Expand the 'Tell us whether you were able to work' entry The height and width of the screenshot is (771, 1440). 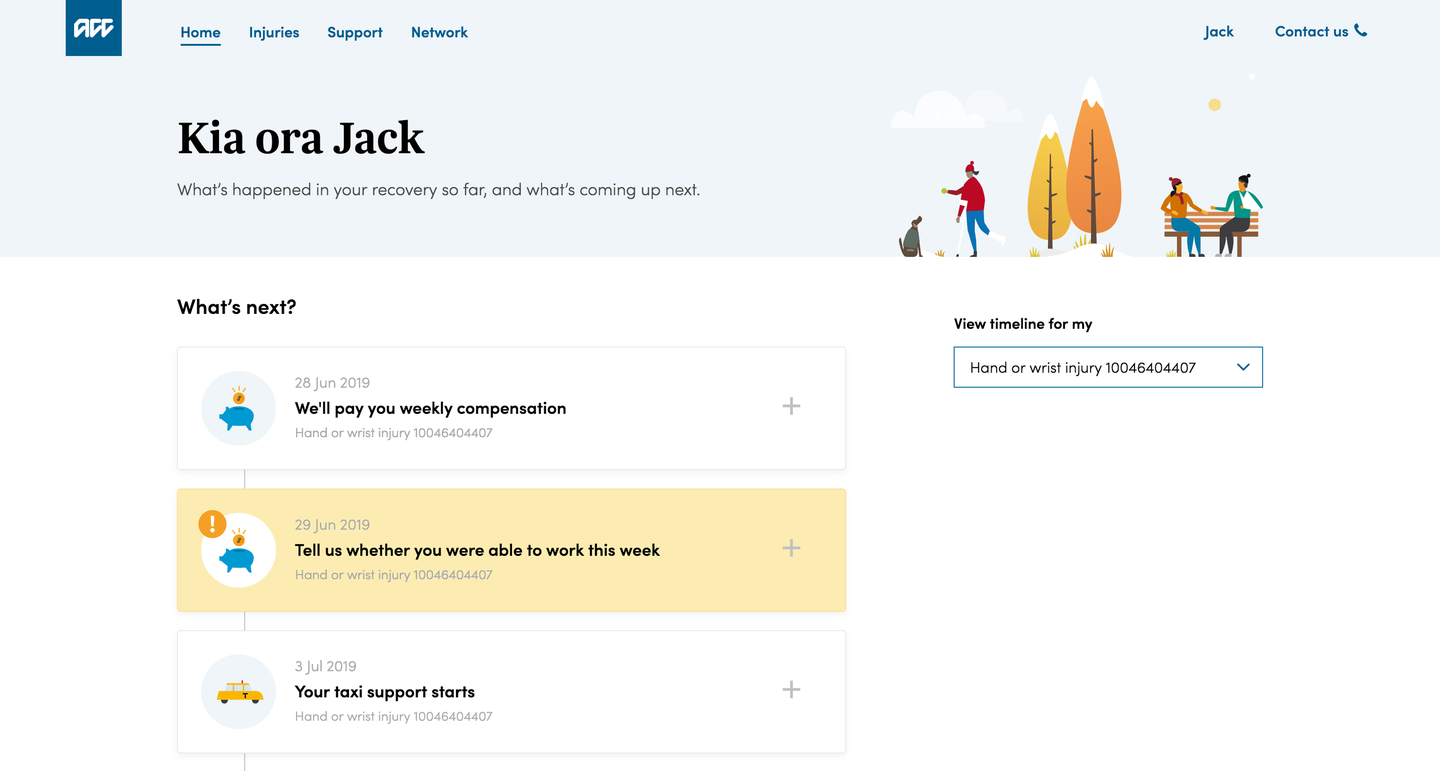791,548
